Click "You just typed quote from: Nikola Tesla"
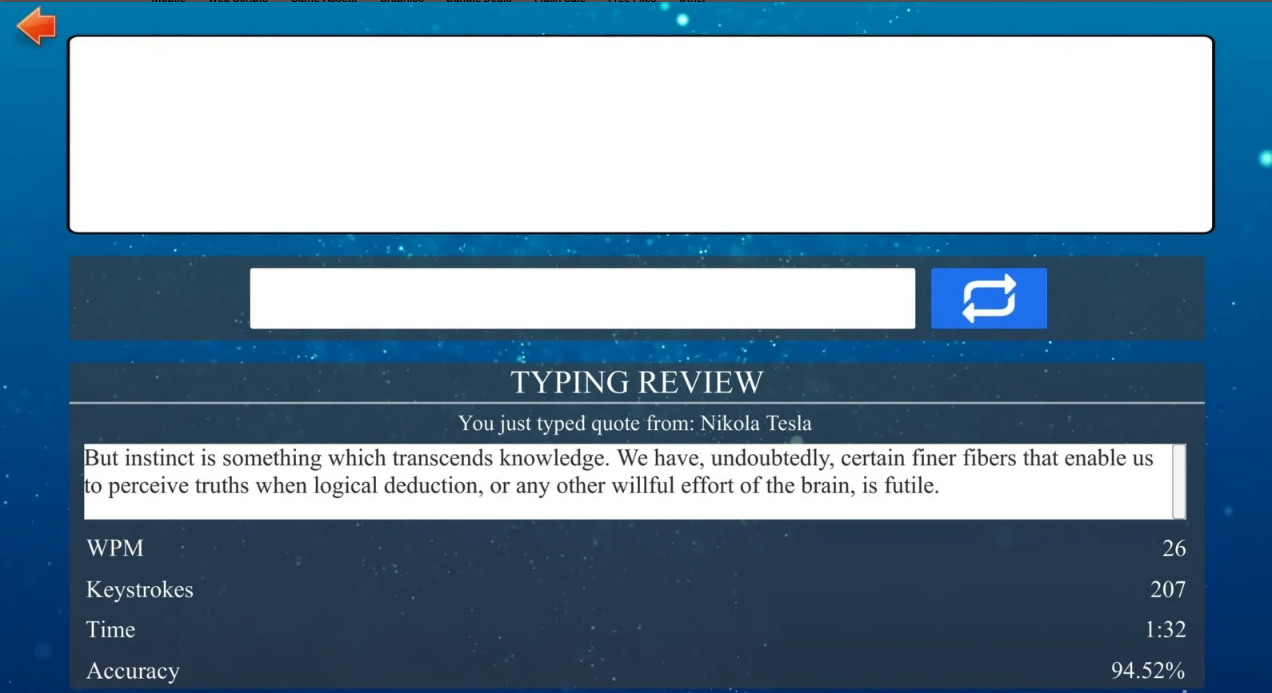 (x=635, y=423)
